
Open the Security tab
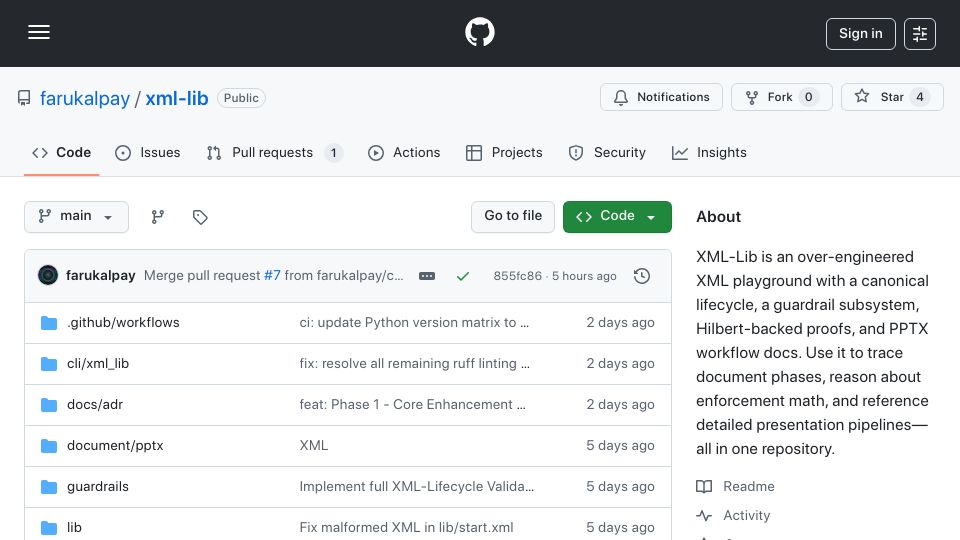(x=607, y=152)
